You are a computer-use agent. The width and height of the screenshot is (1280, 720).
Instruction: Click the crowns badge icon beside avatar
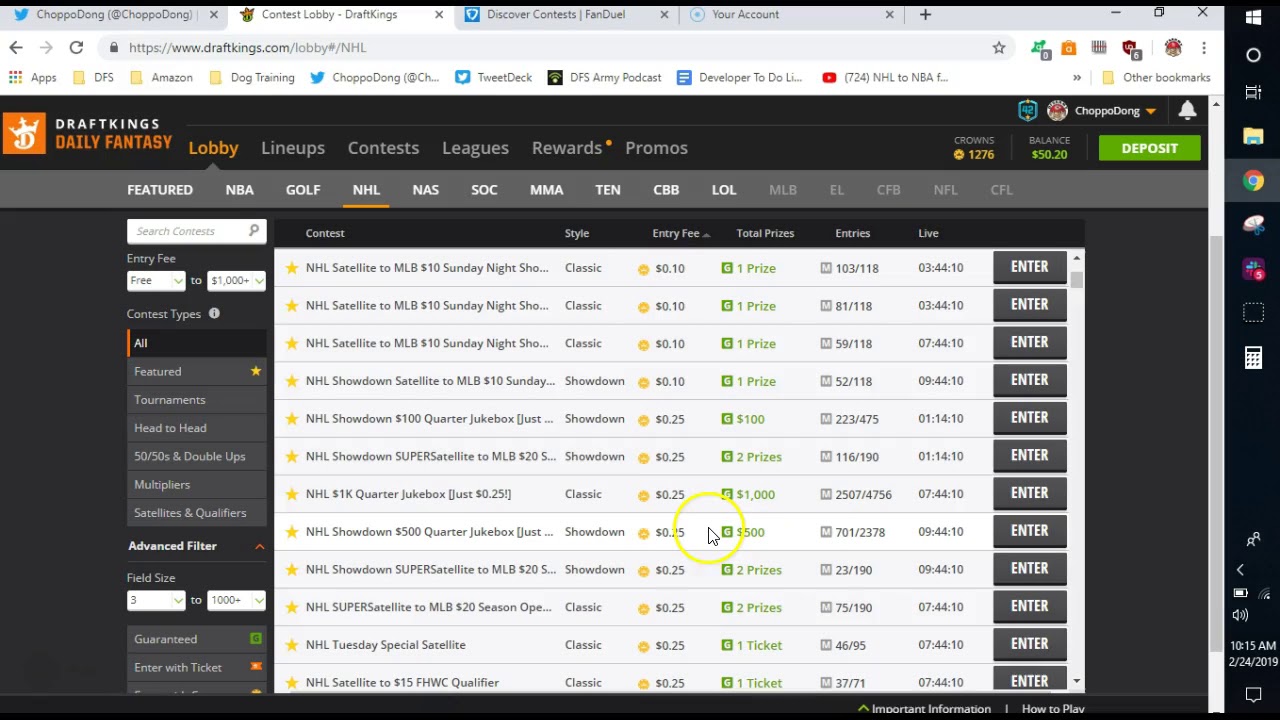[1027, 111]
